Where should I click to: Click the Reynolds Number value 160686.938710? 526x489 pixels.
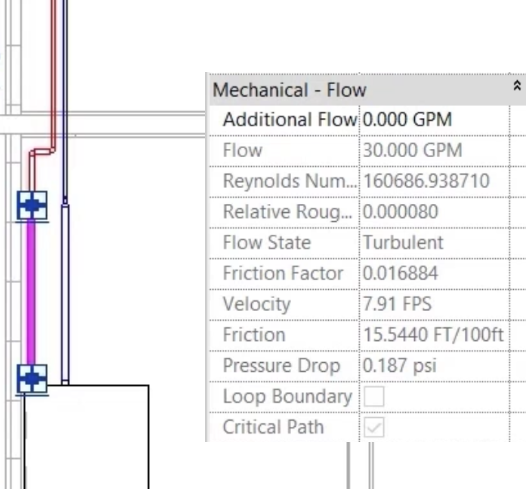(x=426, y=181)
